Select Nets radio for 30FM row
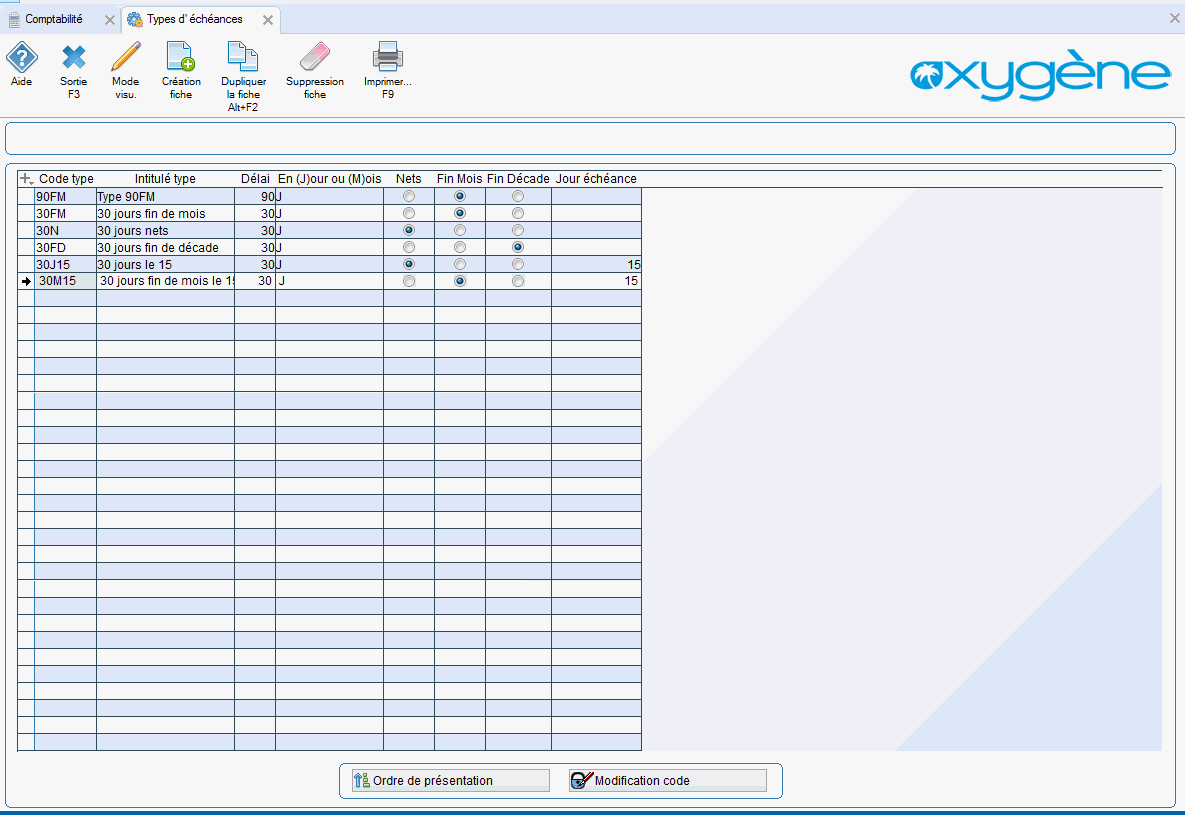The image size is (1185, 815). pos(409,214)
